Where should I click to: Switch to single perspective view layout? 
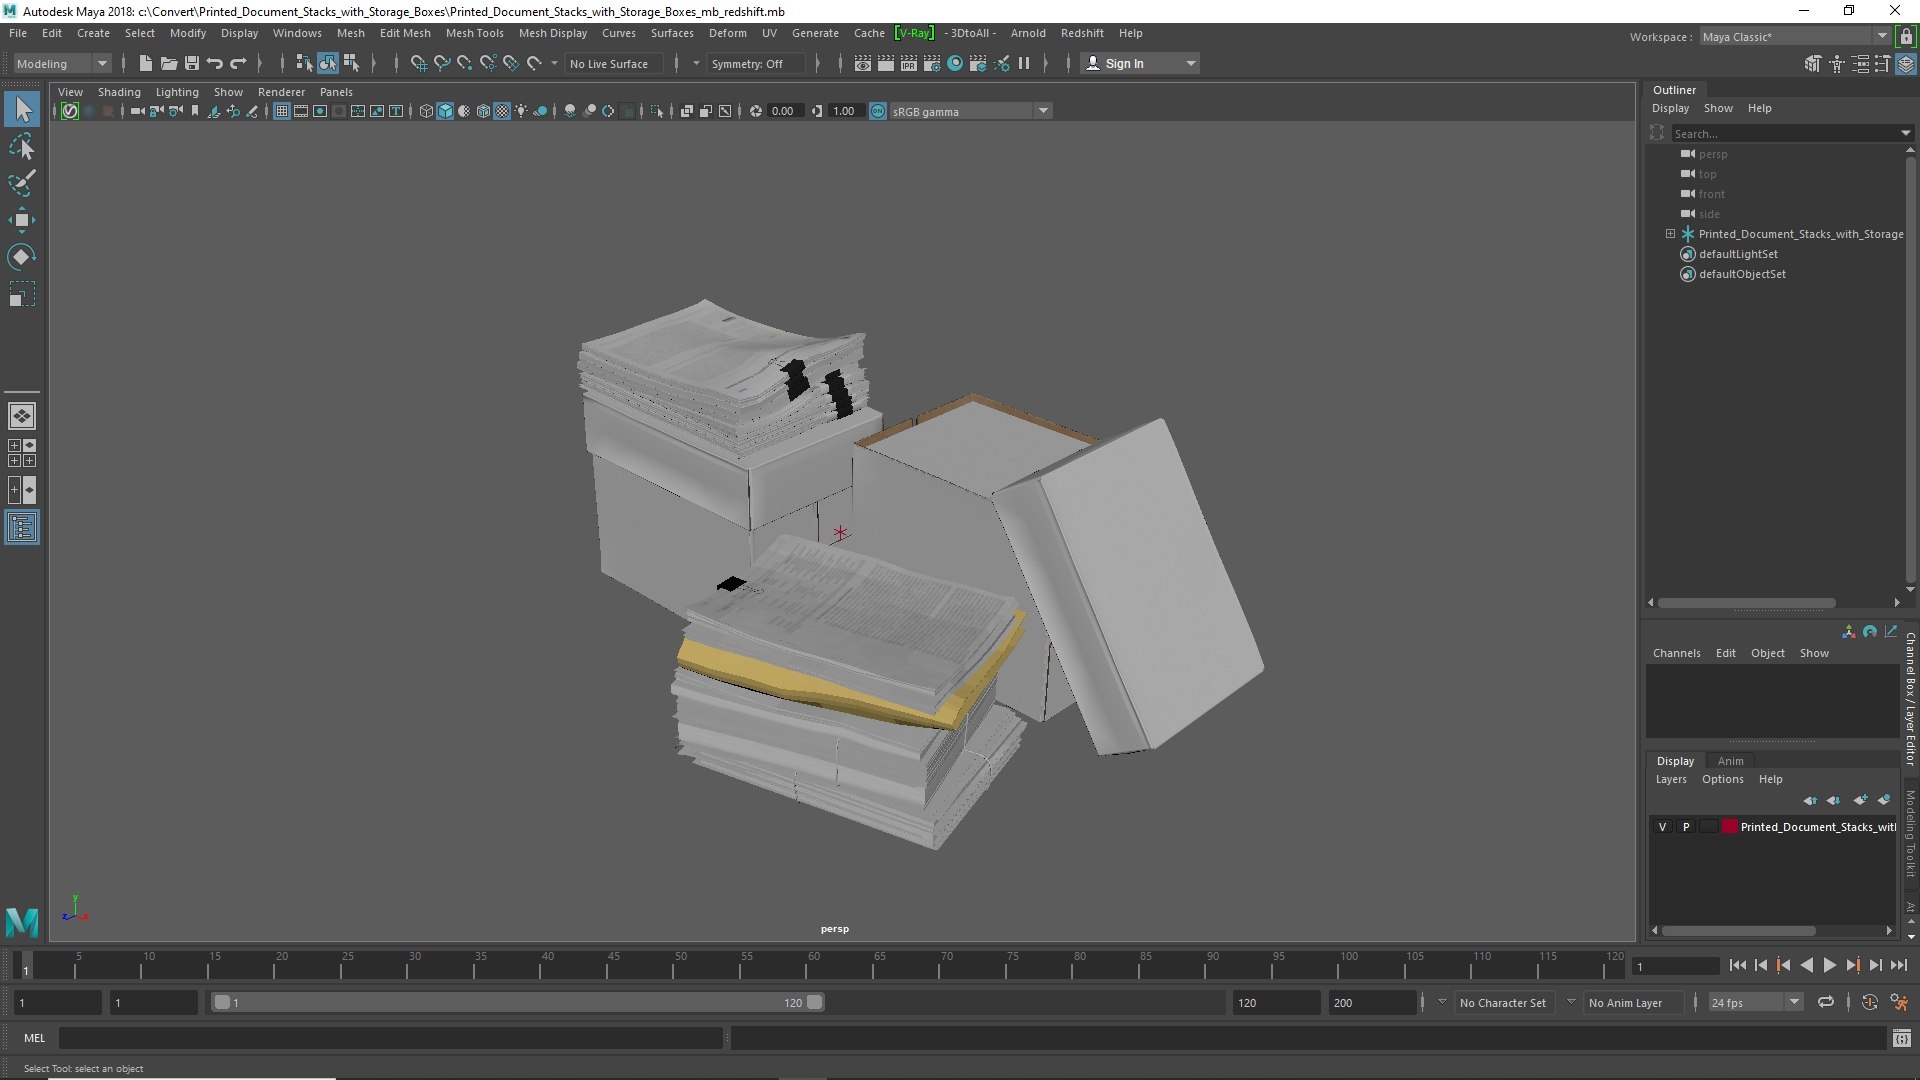pyautogui.click(x=22, y=416)
